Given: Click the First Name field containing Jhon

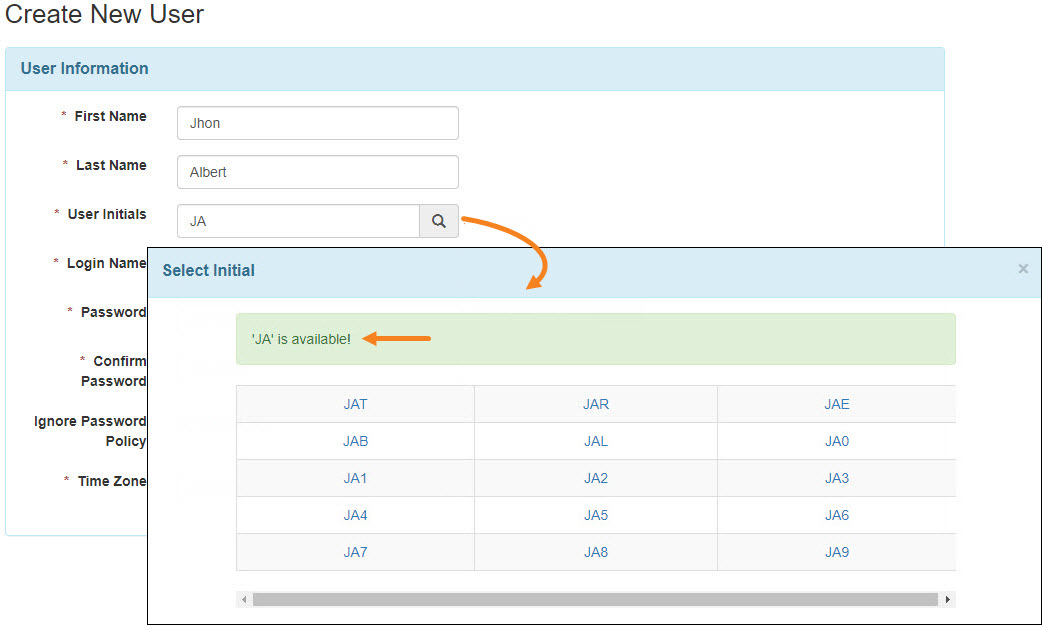Looking at the screenshot, I should click(318, 123).
